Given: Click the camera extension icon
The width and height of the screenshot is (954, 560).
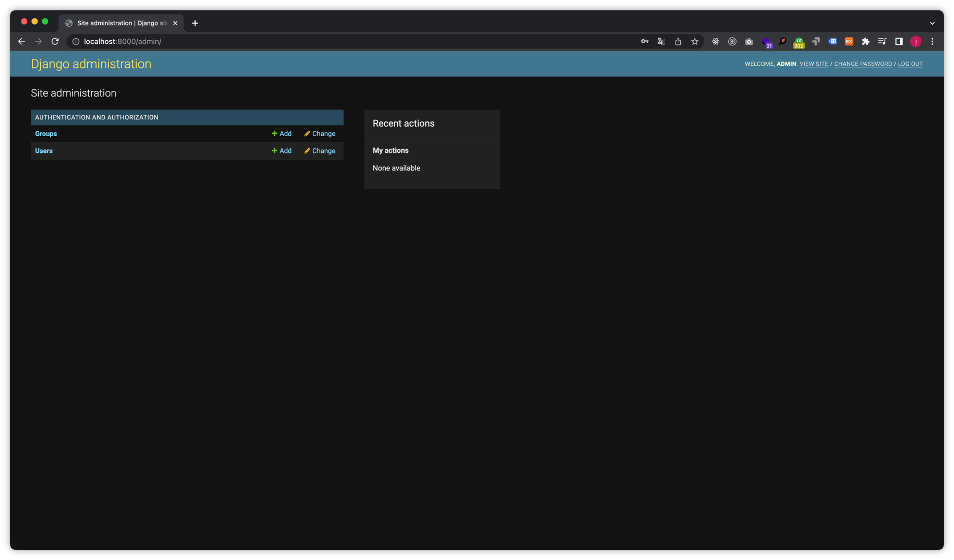Looking at the screenshot, I should (749, 41).
